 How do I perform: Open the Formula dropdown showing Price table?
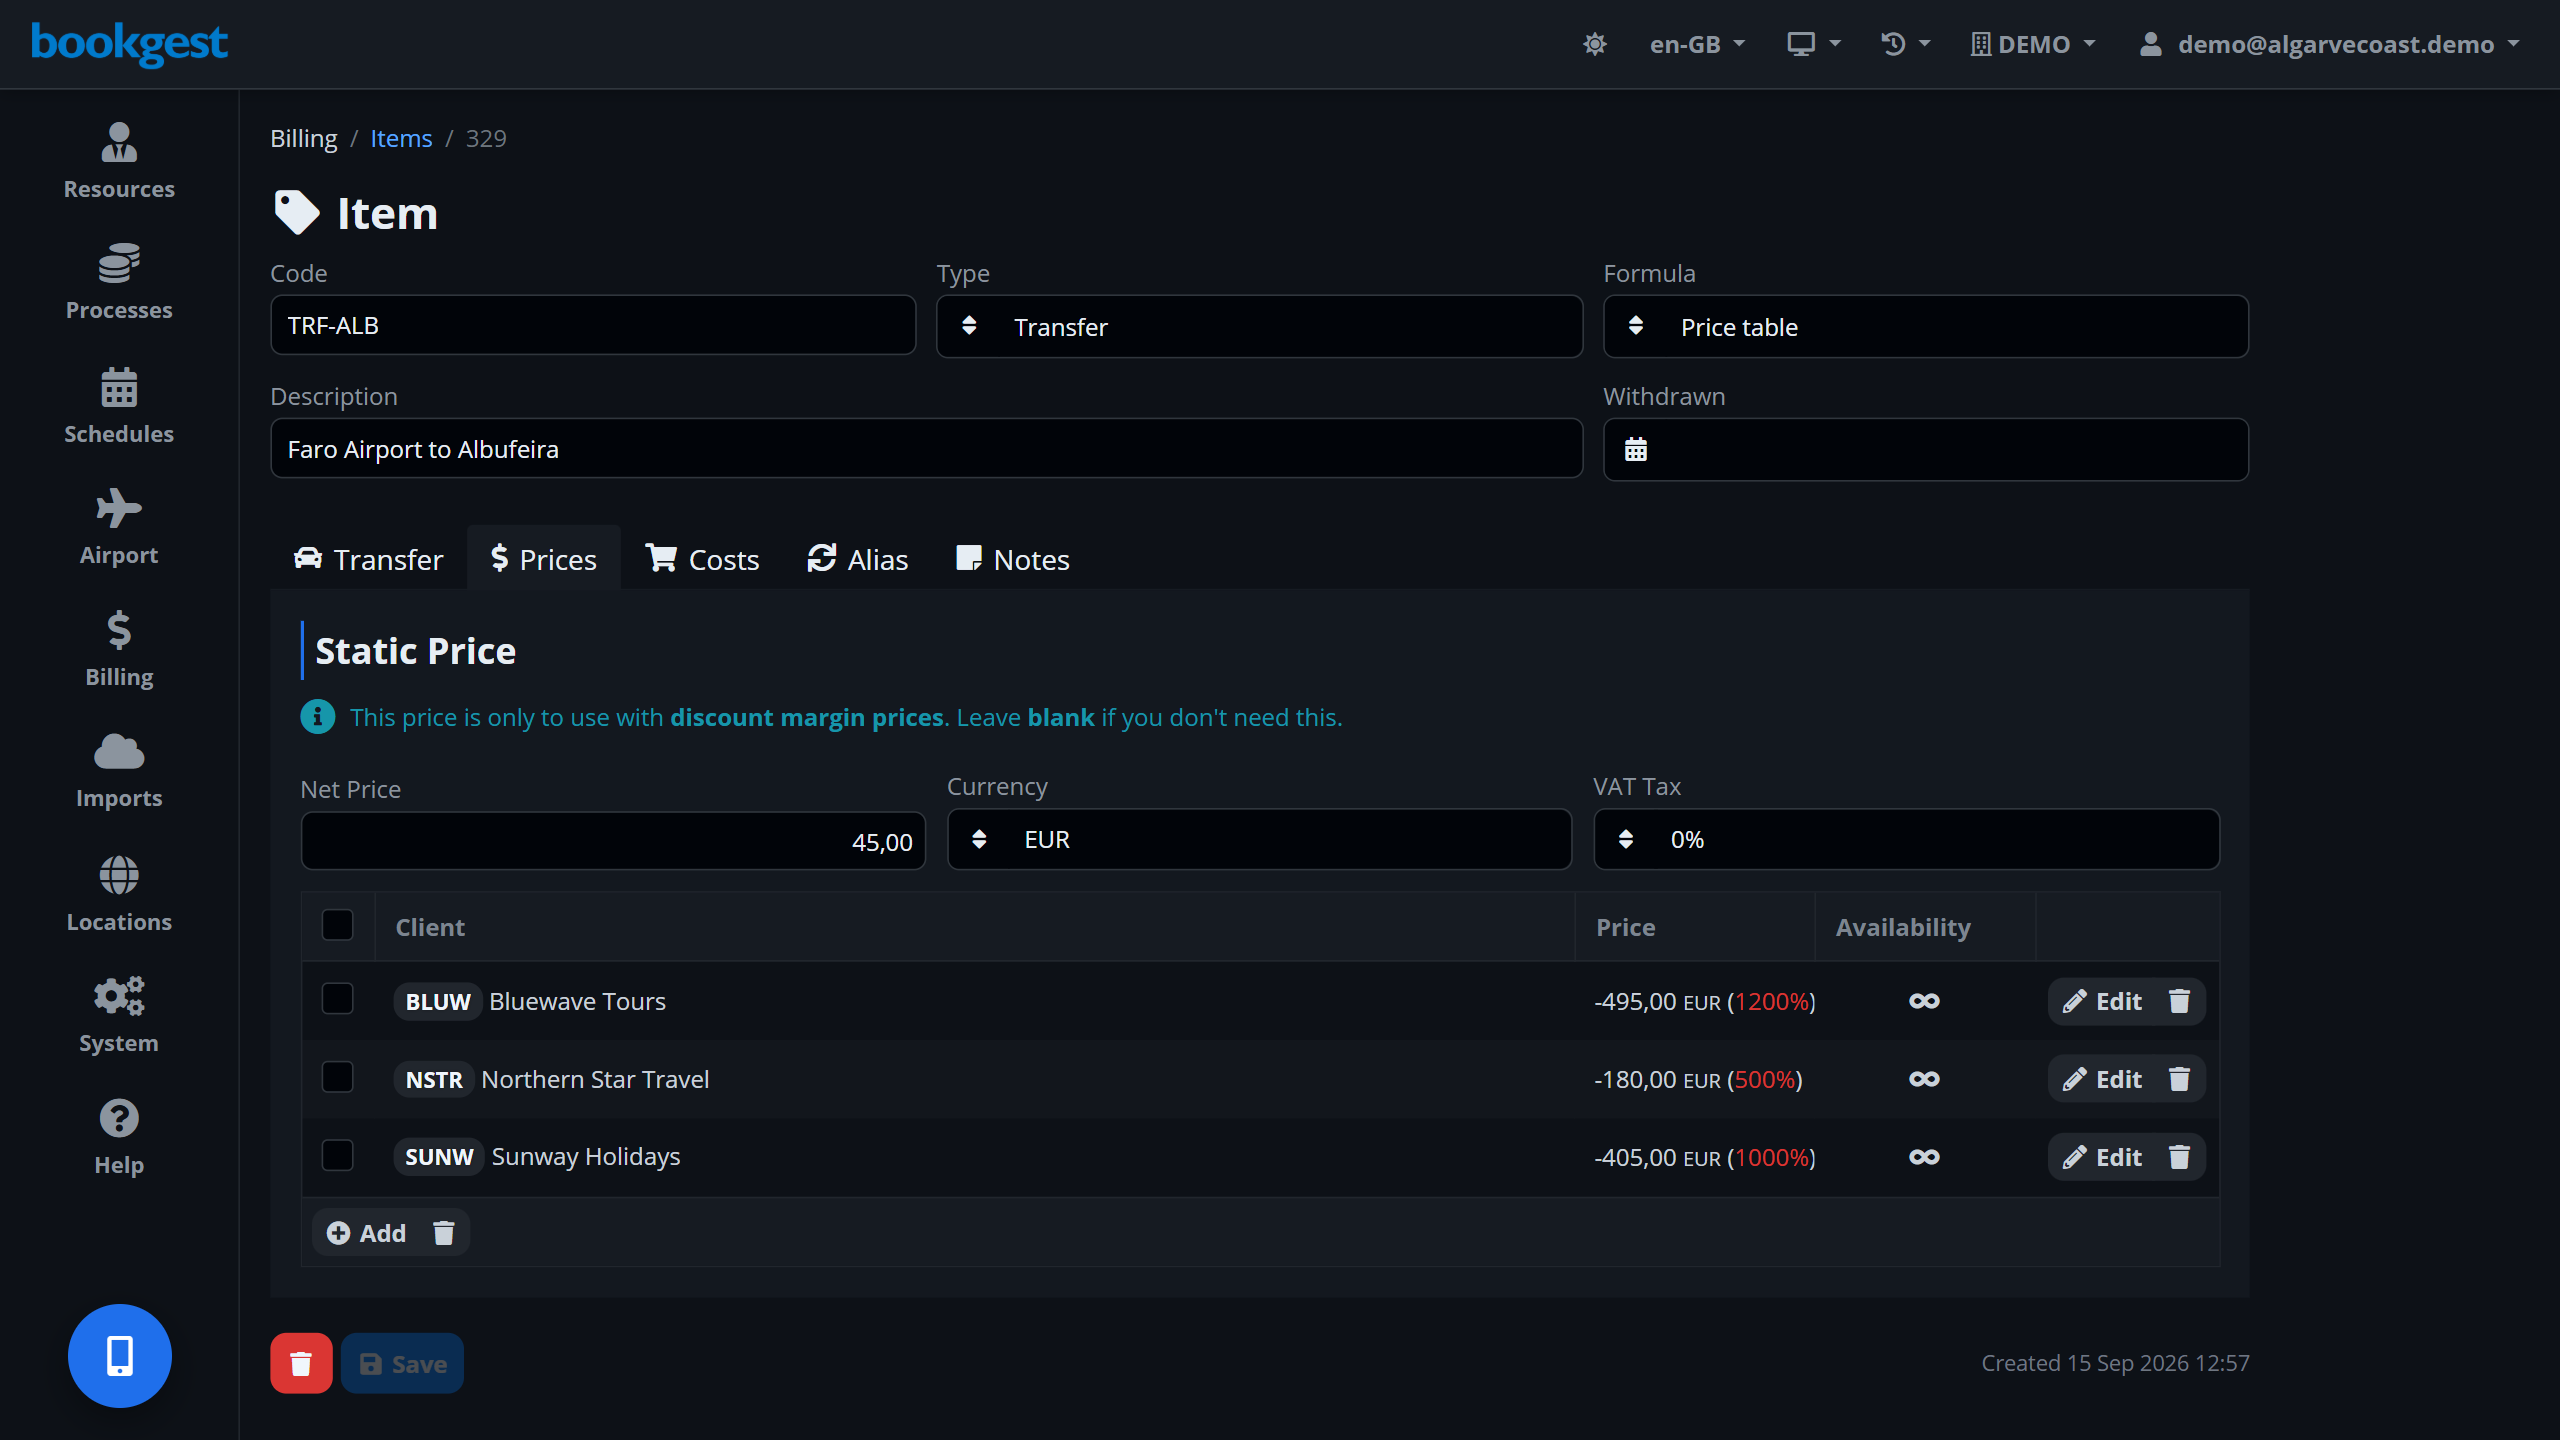[x=1926, y=326]
